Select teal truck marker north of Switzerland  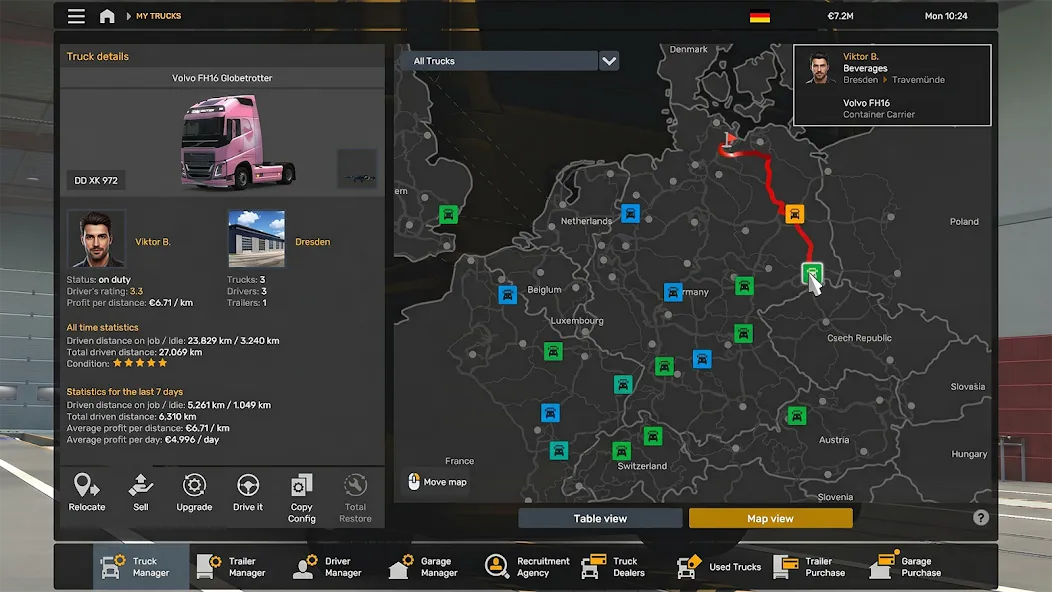[623, 384]
